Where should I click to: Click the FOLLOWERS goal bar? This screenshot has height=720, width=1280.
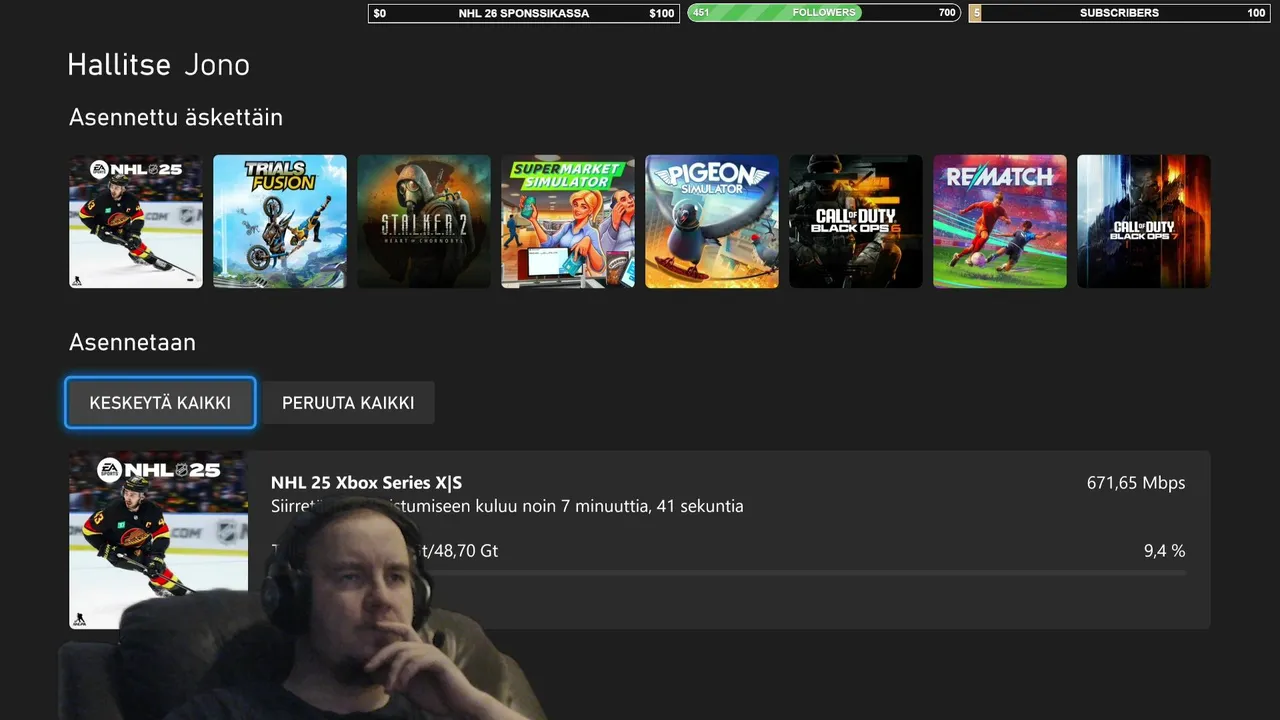click(x=824, y=13)
